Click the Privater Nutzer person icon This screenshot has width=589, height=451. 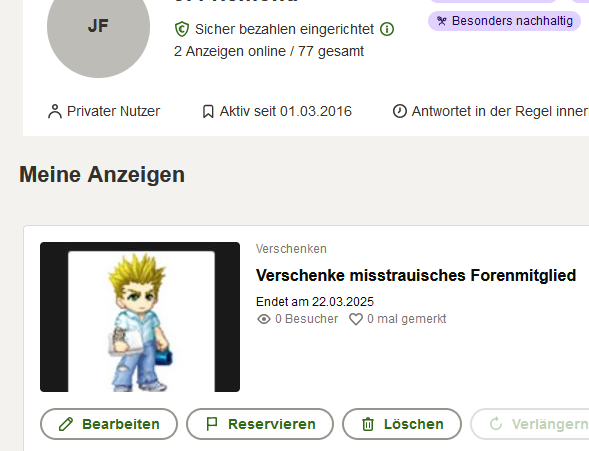coord(55,112)
